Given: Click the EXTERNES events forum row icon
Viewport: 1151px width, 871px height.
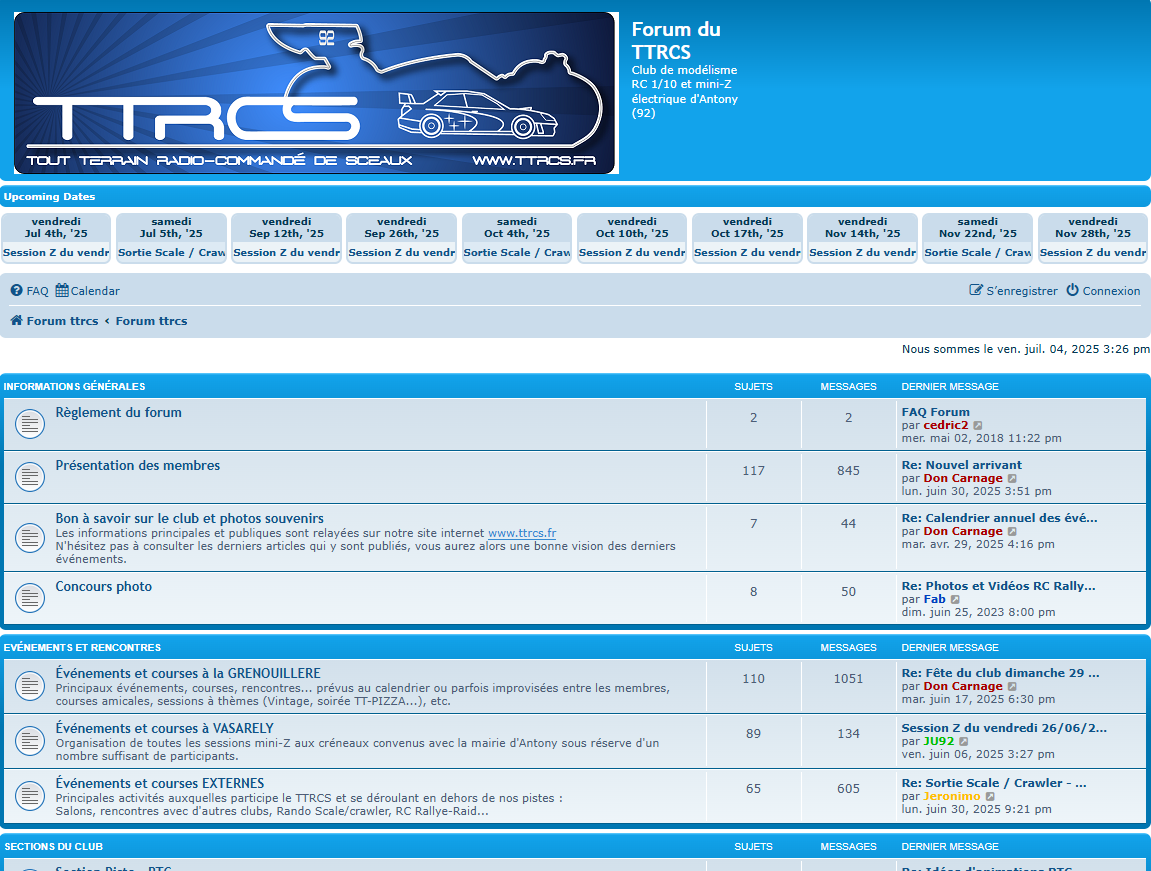Looking at the screenshot, I should coord(30,796).
